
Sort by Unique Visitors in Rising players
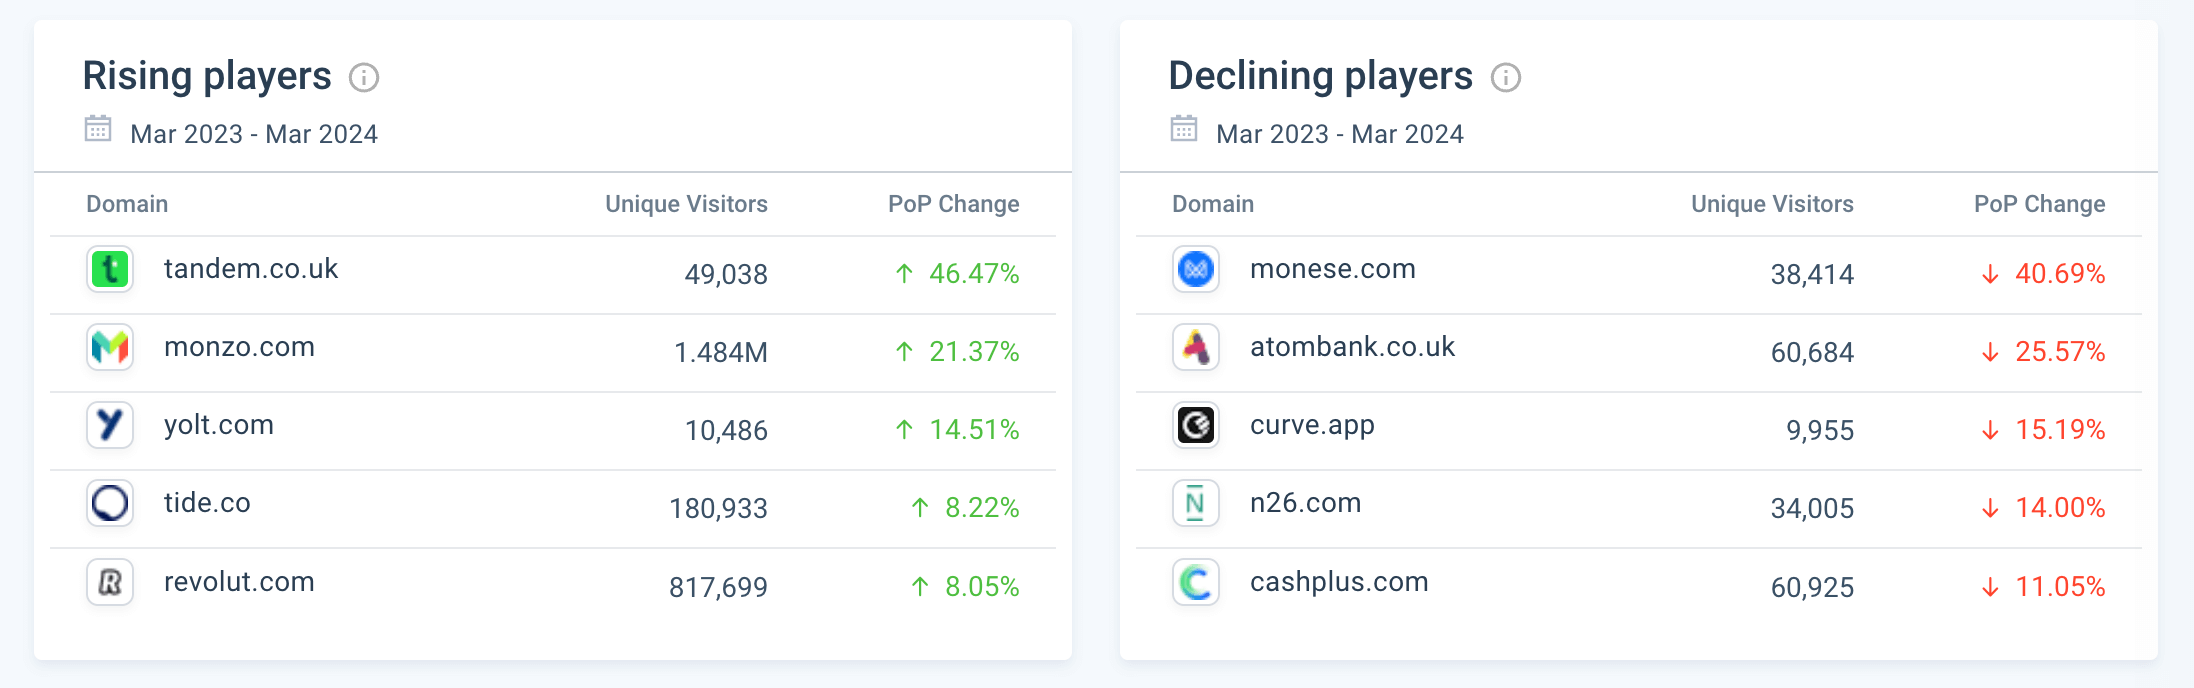click(685, 204)
